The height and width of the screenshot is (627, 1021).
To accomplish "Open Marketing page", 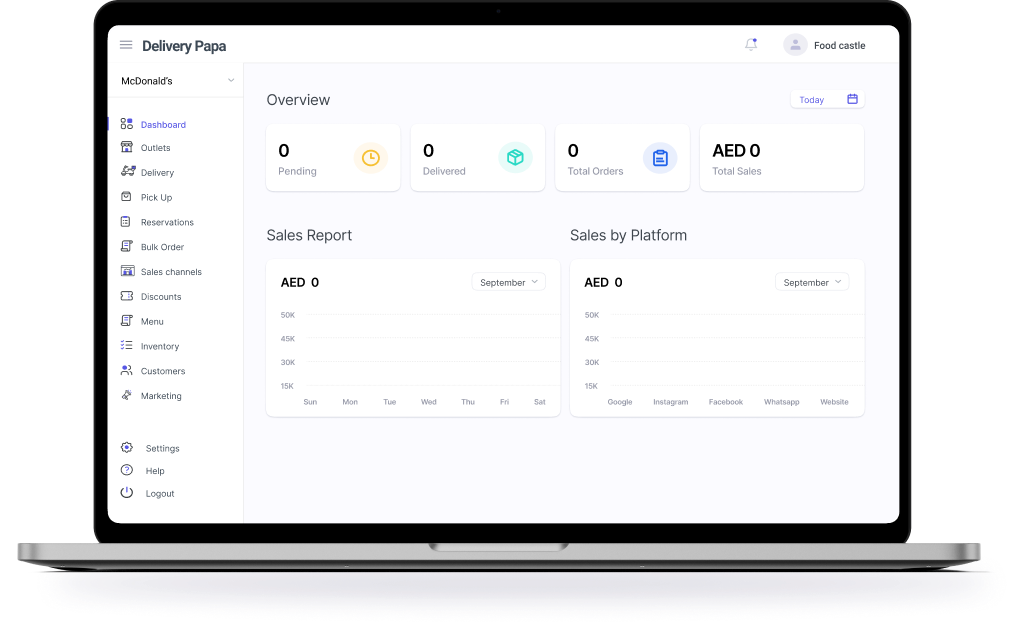I will point(161,396).
